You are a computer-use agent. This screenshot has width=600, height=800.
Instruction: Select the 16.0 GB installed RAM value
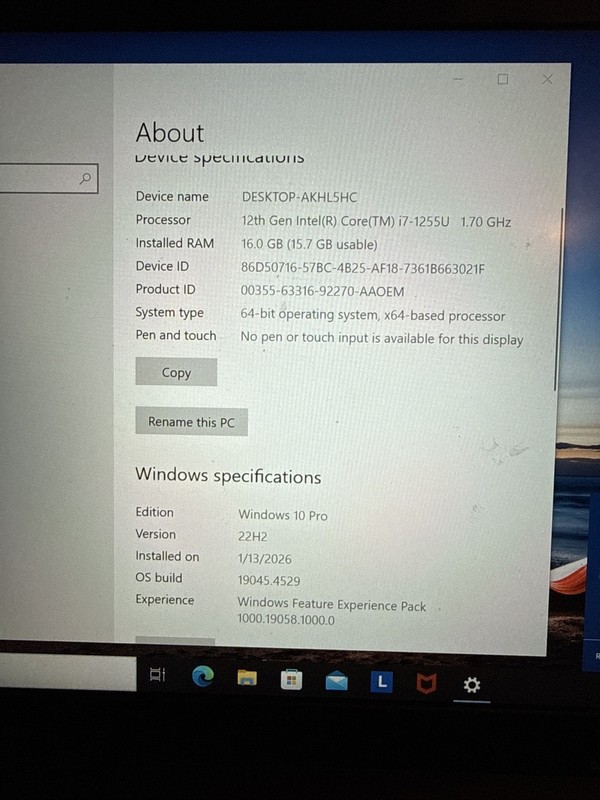[309, 244]
